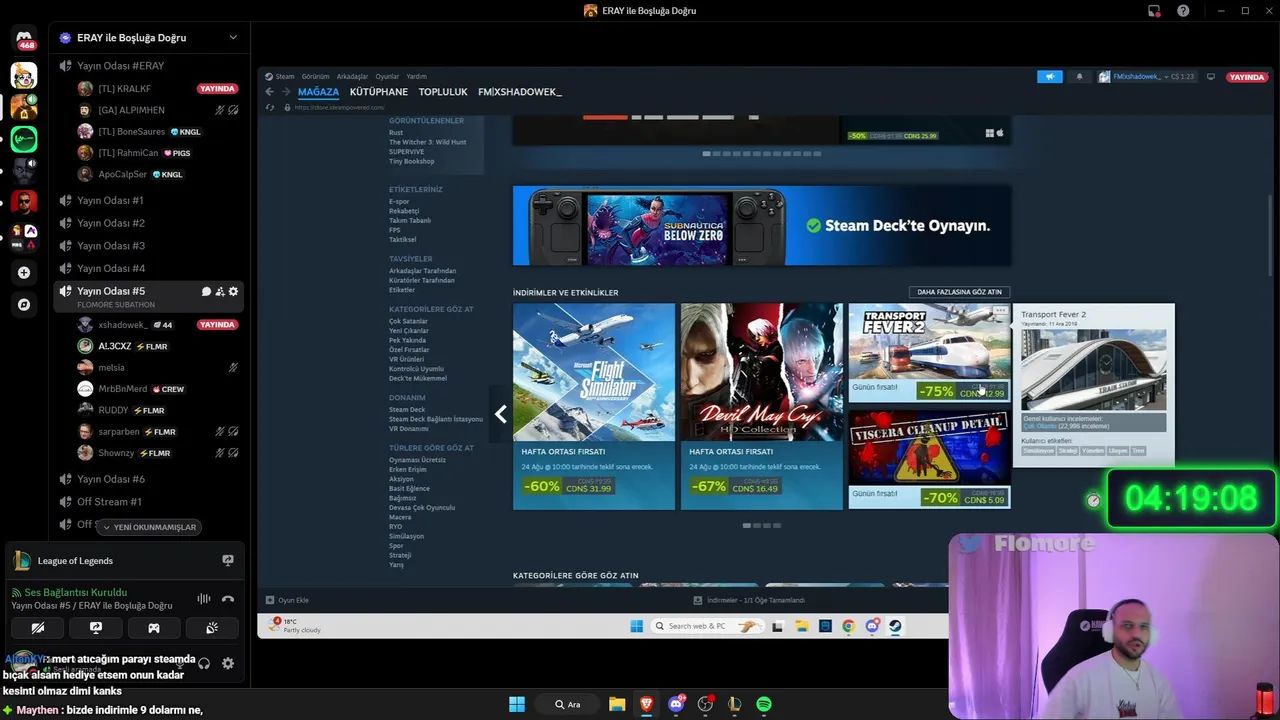Jump to Yeni Okunmamışlar unread channels

point(149,527)
